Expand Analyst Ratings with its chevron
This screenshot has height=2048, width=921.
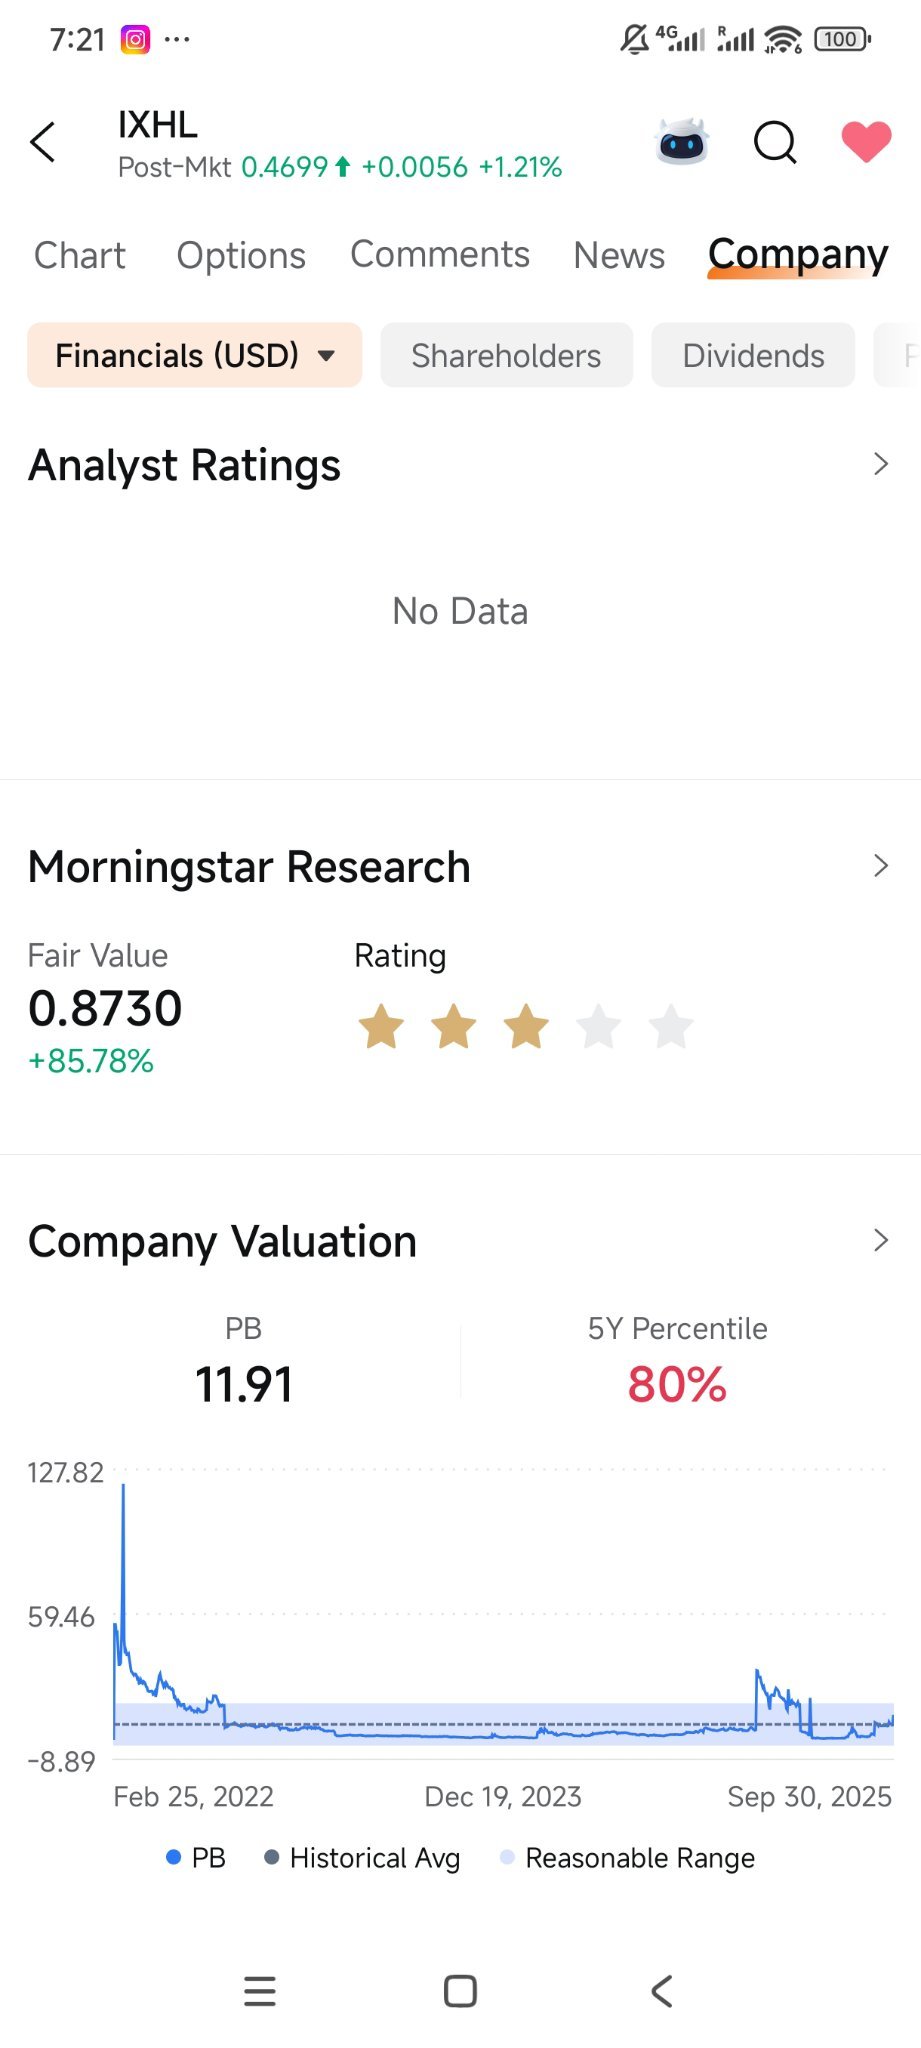click(x=880, y=464)
